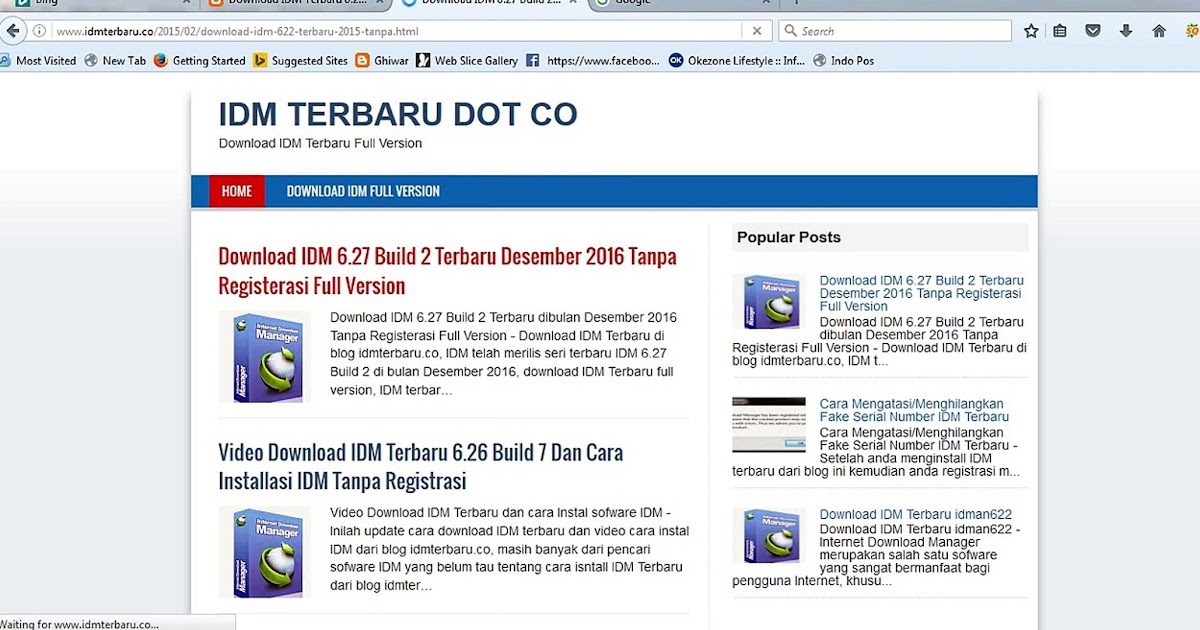Open Okezone Lifestyle bookmark
The image size is (1200, 630).
[737, 61]
